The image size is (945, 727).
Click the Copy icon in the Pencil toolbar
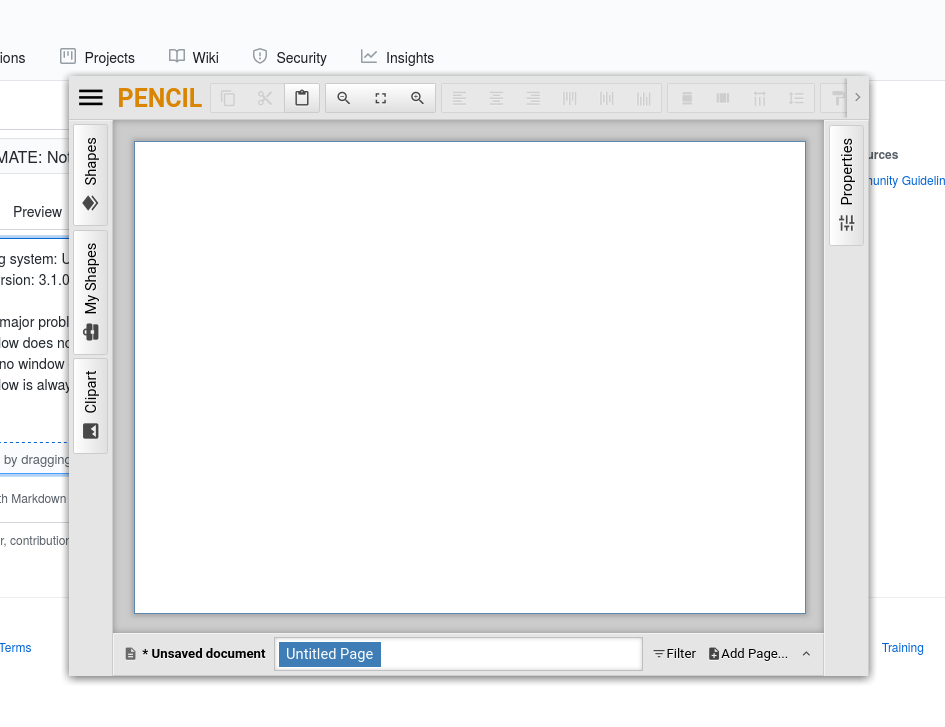pyautogui.click(x=228, y=98)
